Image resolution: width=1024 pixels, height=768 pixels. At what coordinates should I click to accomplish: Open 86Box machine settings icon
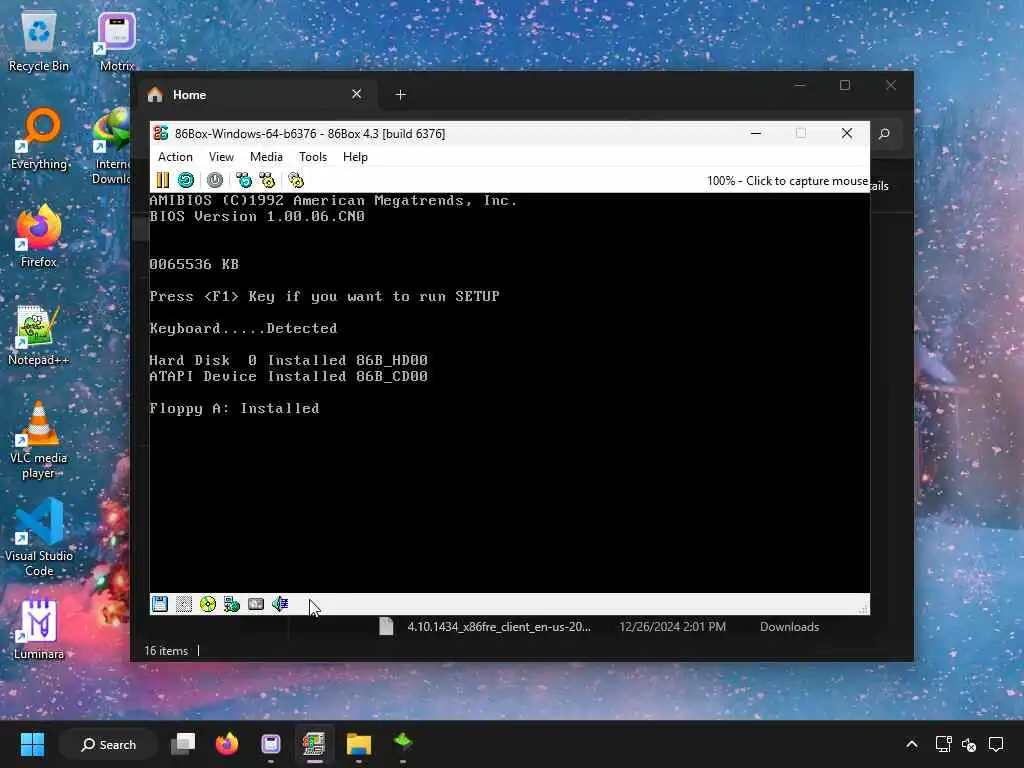pyautogui.click(x=296, y=180)
